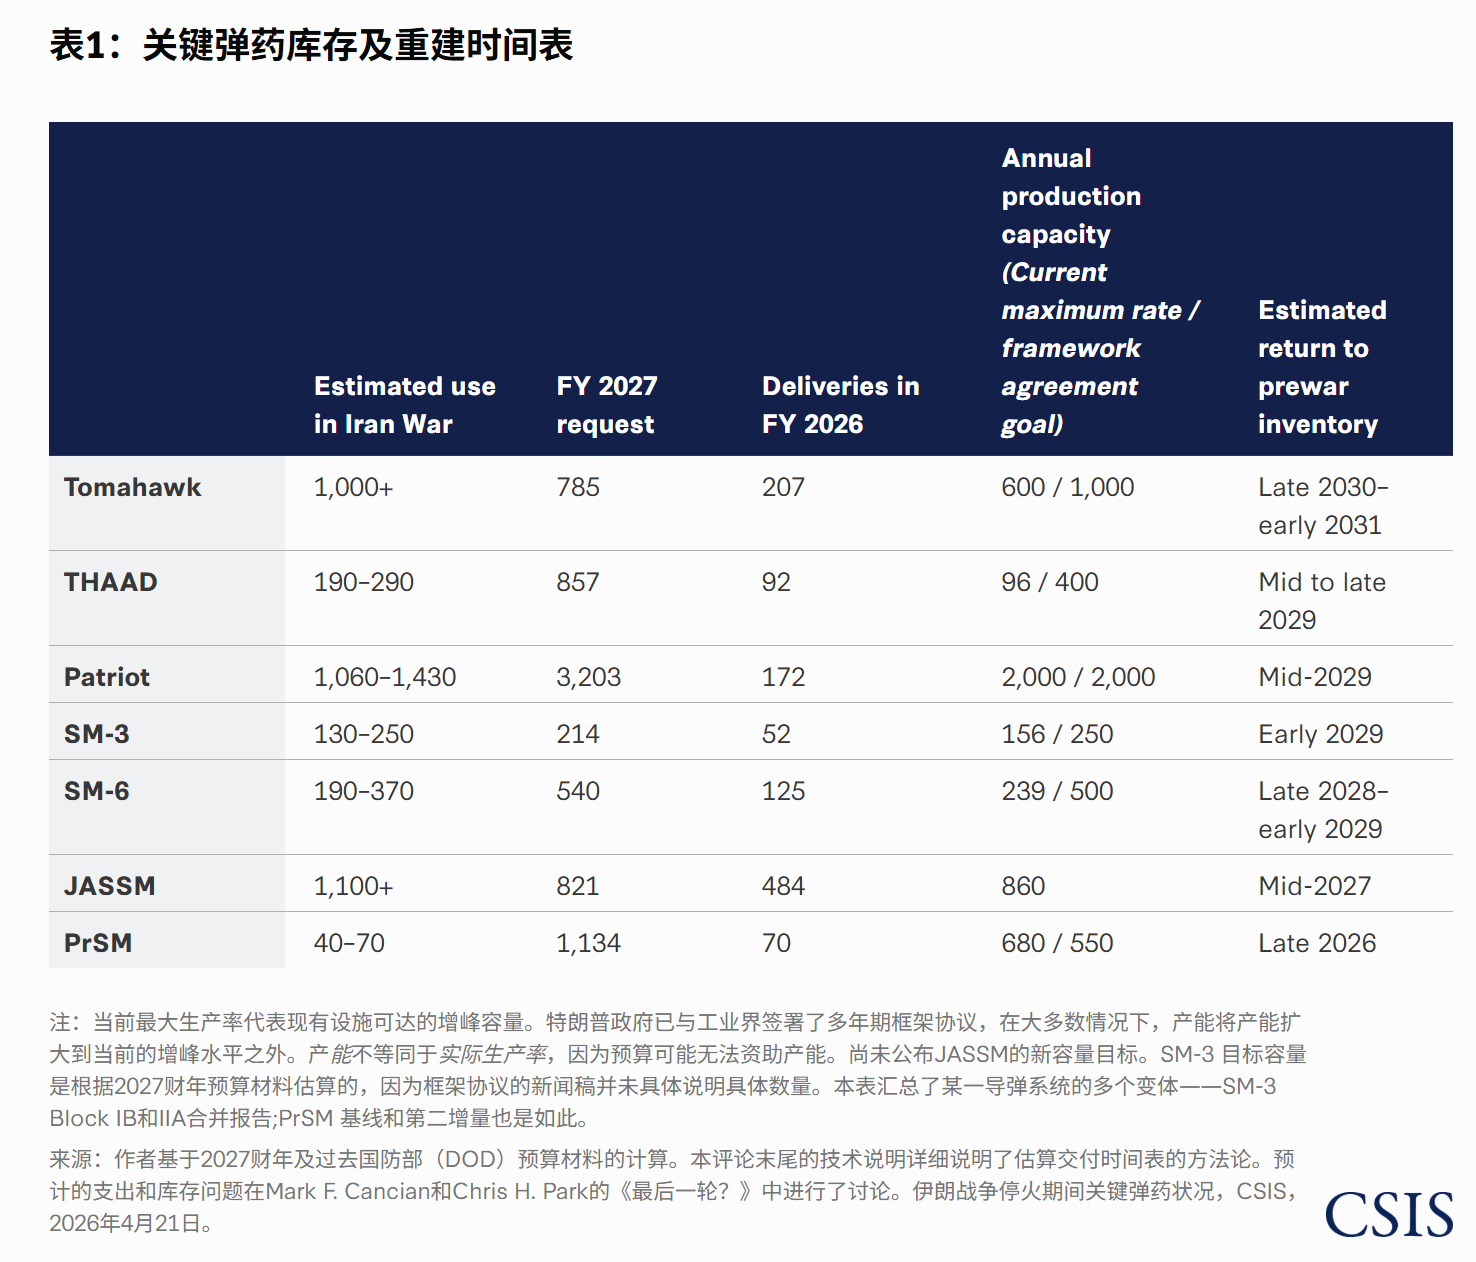Select the THAAD row label
This screenshot has height=1262, width=1476.
(x=111, y=582)
